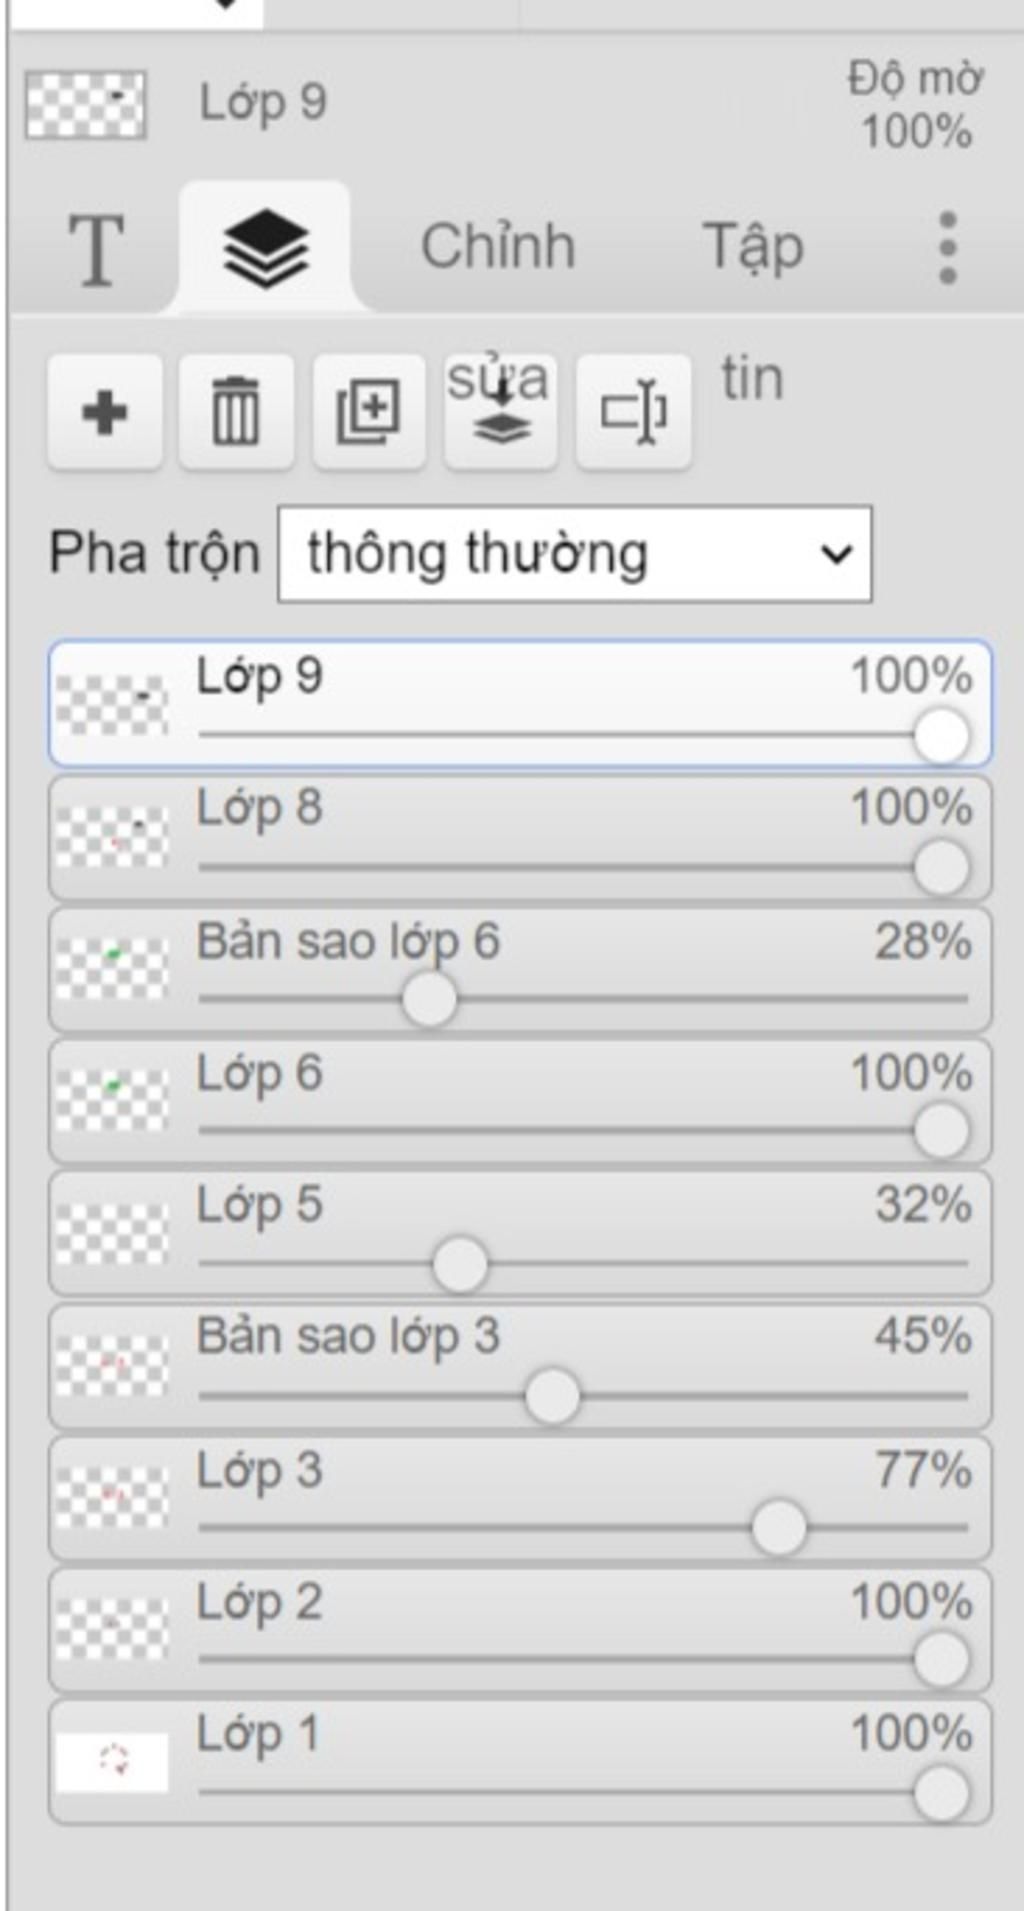
Task: Open the Pha trộn blend mode dropdown
Action: click(x=574, y=554)
